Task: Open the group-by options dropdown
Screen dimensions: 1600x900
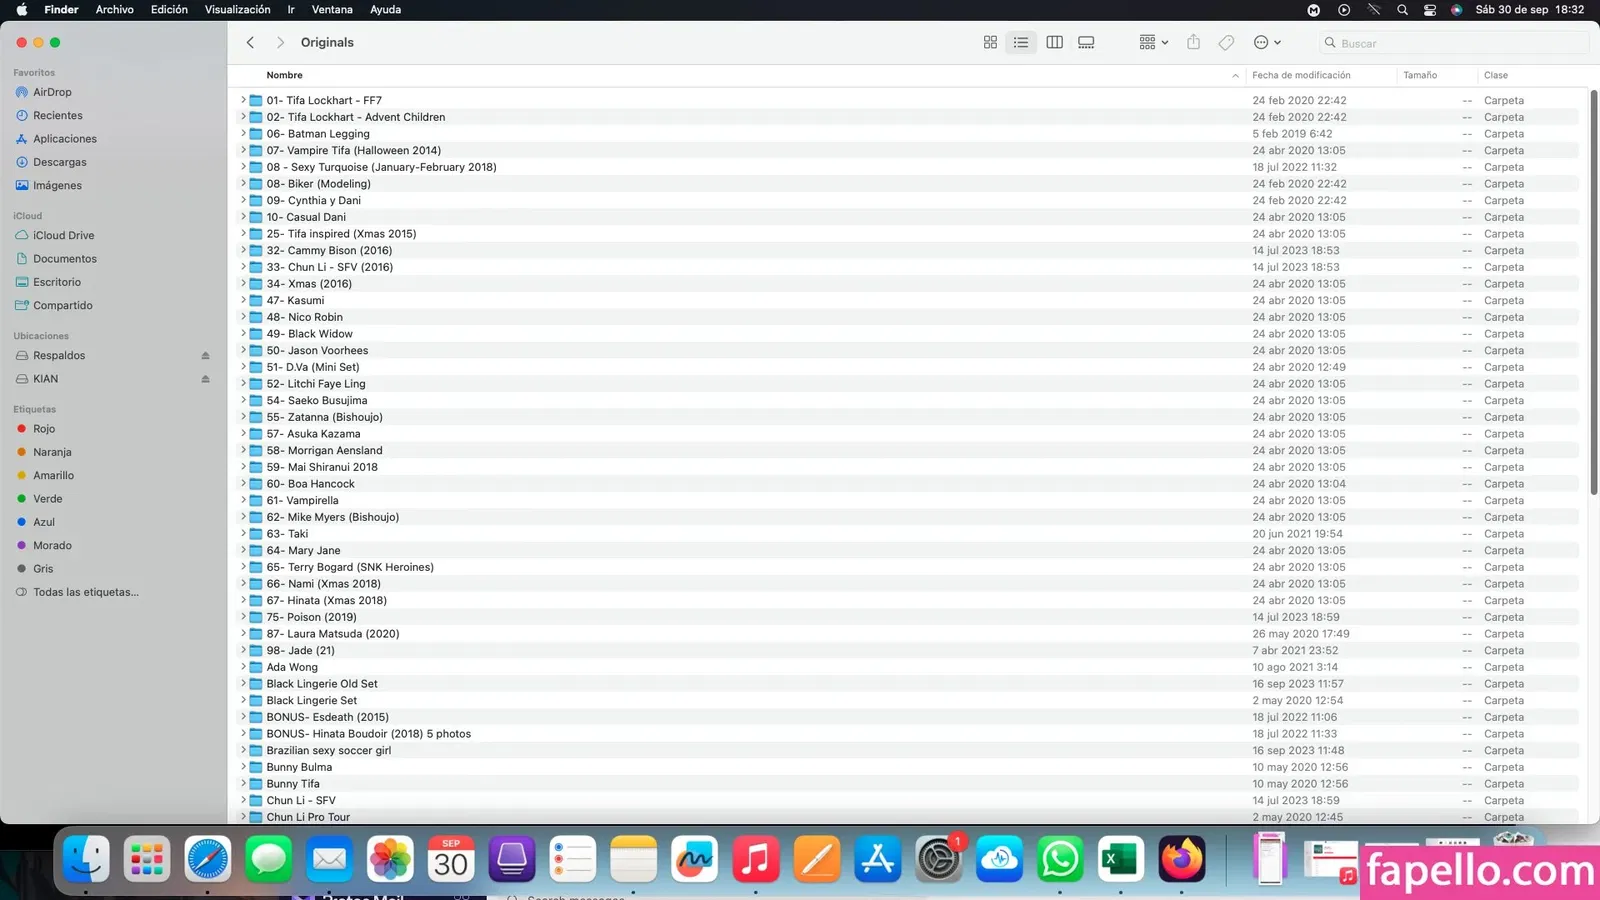Action: (x=1153, y=43)
